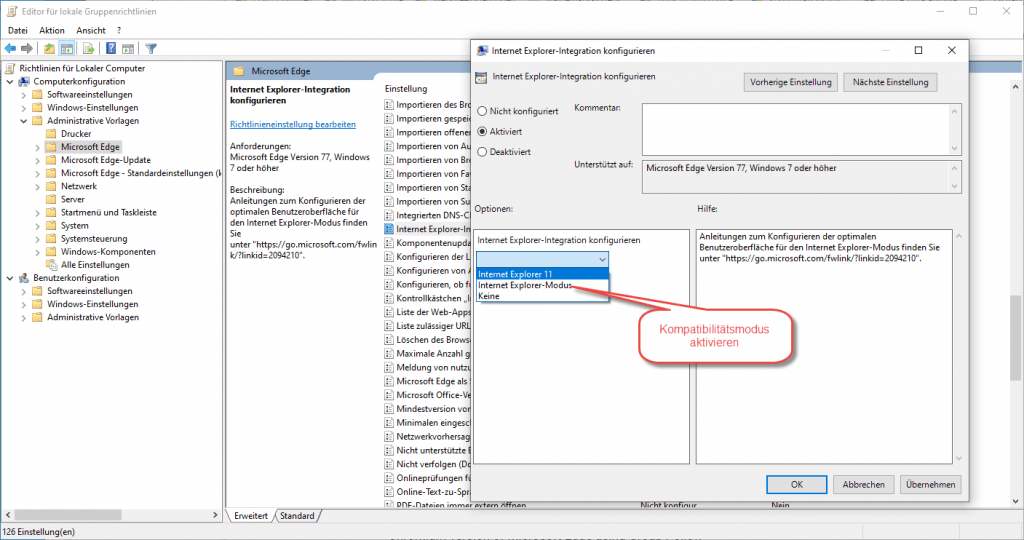Open the blue help toolbar icon

coord(111,48)
